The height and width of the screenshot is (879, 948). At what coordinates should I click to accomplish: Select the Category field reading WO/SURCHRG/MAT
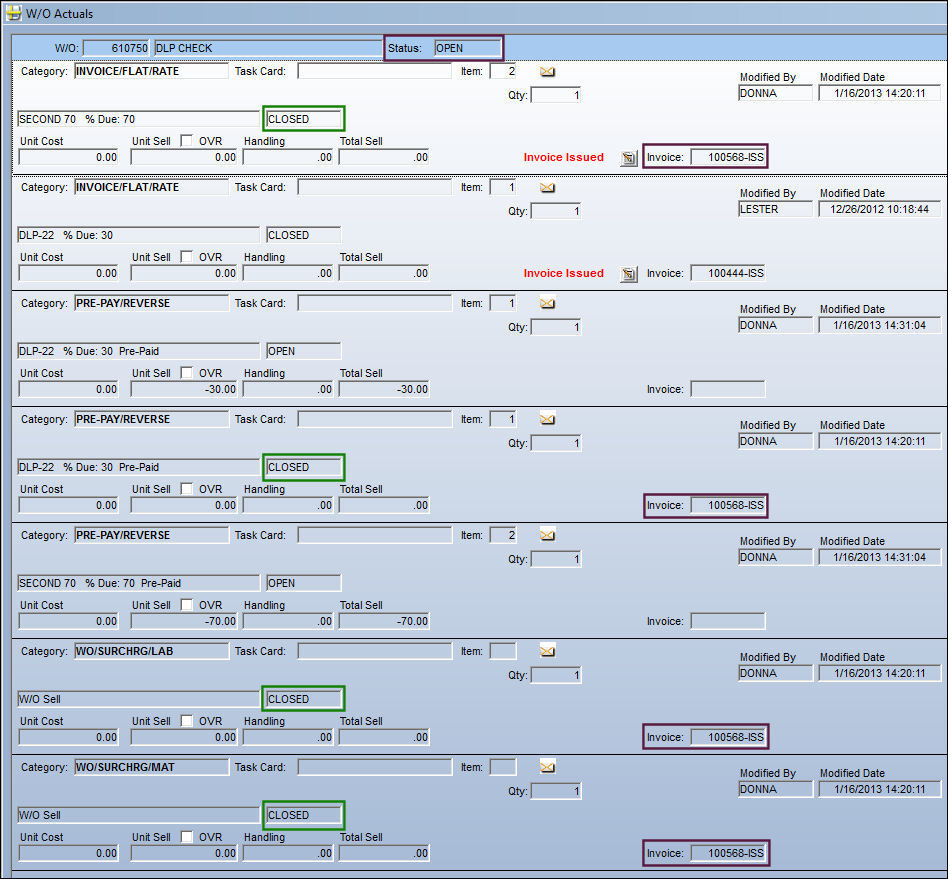152,767
